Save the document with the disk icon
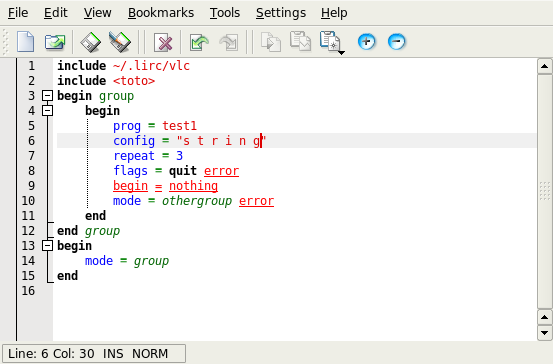553x364 pixels. point(90,42)
